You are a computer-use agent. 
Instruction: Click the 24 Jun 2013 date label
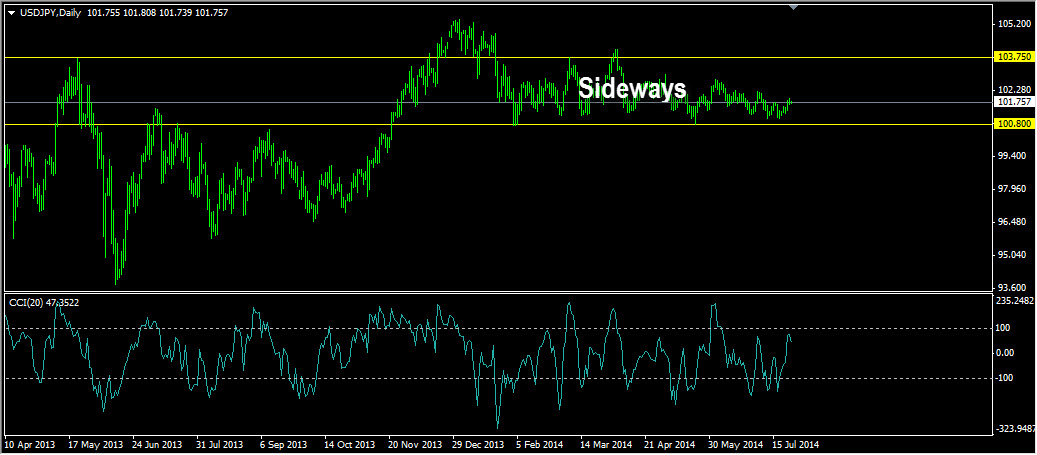(x=156, y=444)
